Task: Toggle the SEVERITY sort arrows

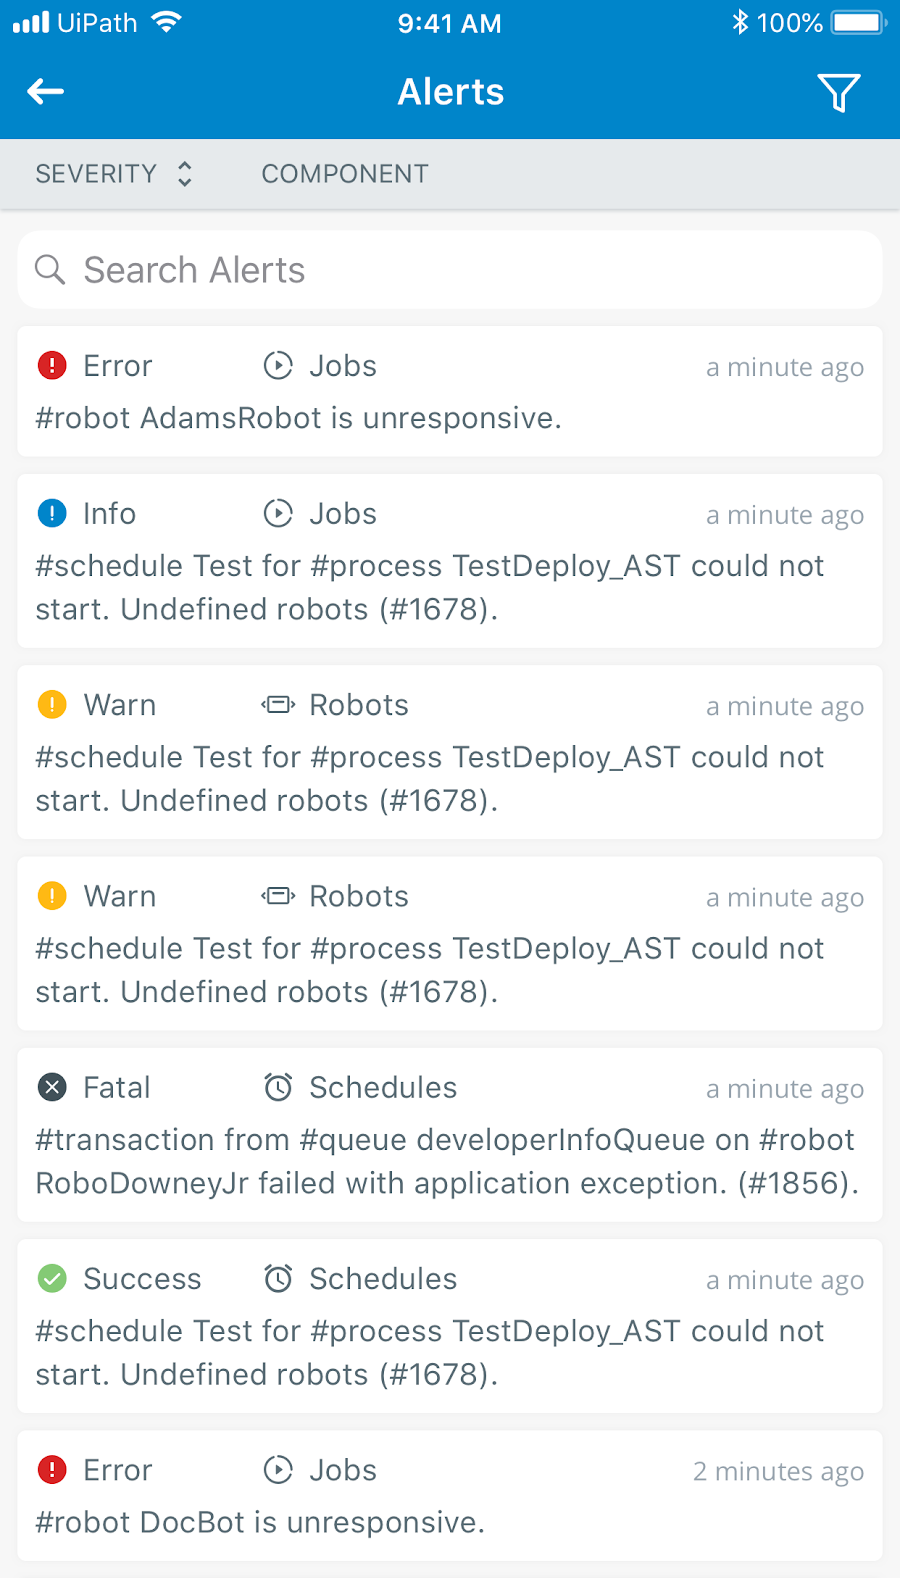Action: click(184, 174)
